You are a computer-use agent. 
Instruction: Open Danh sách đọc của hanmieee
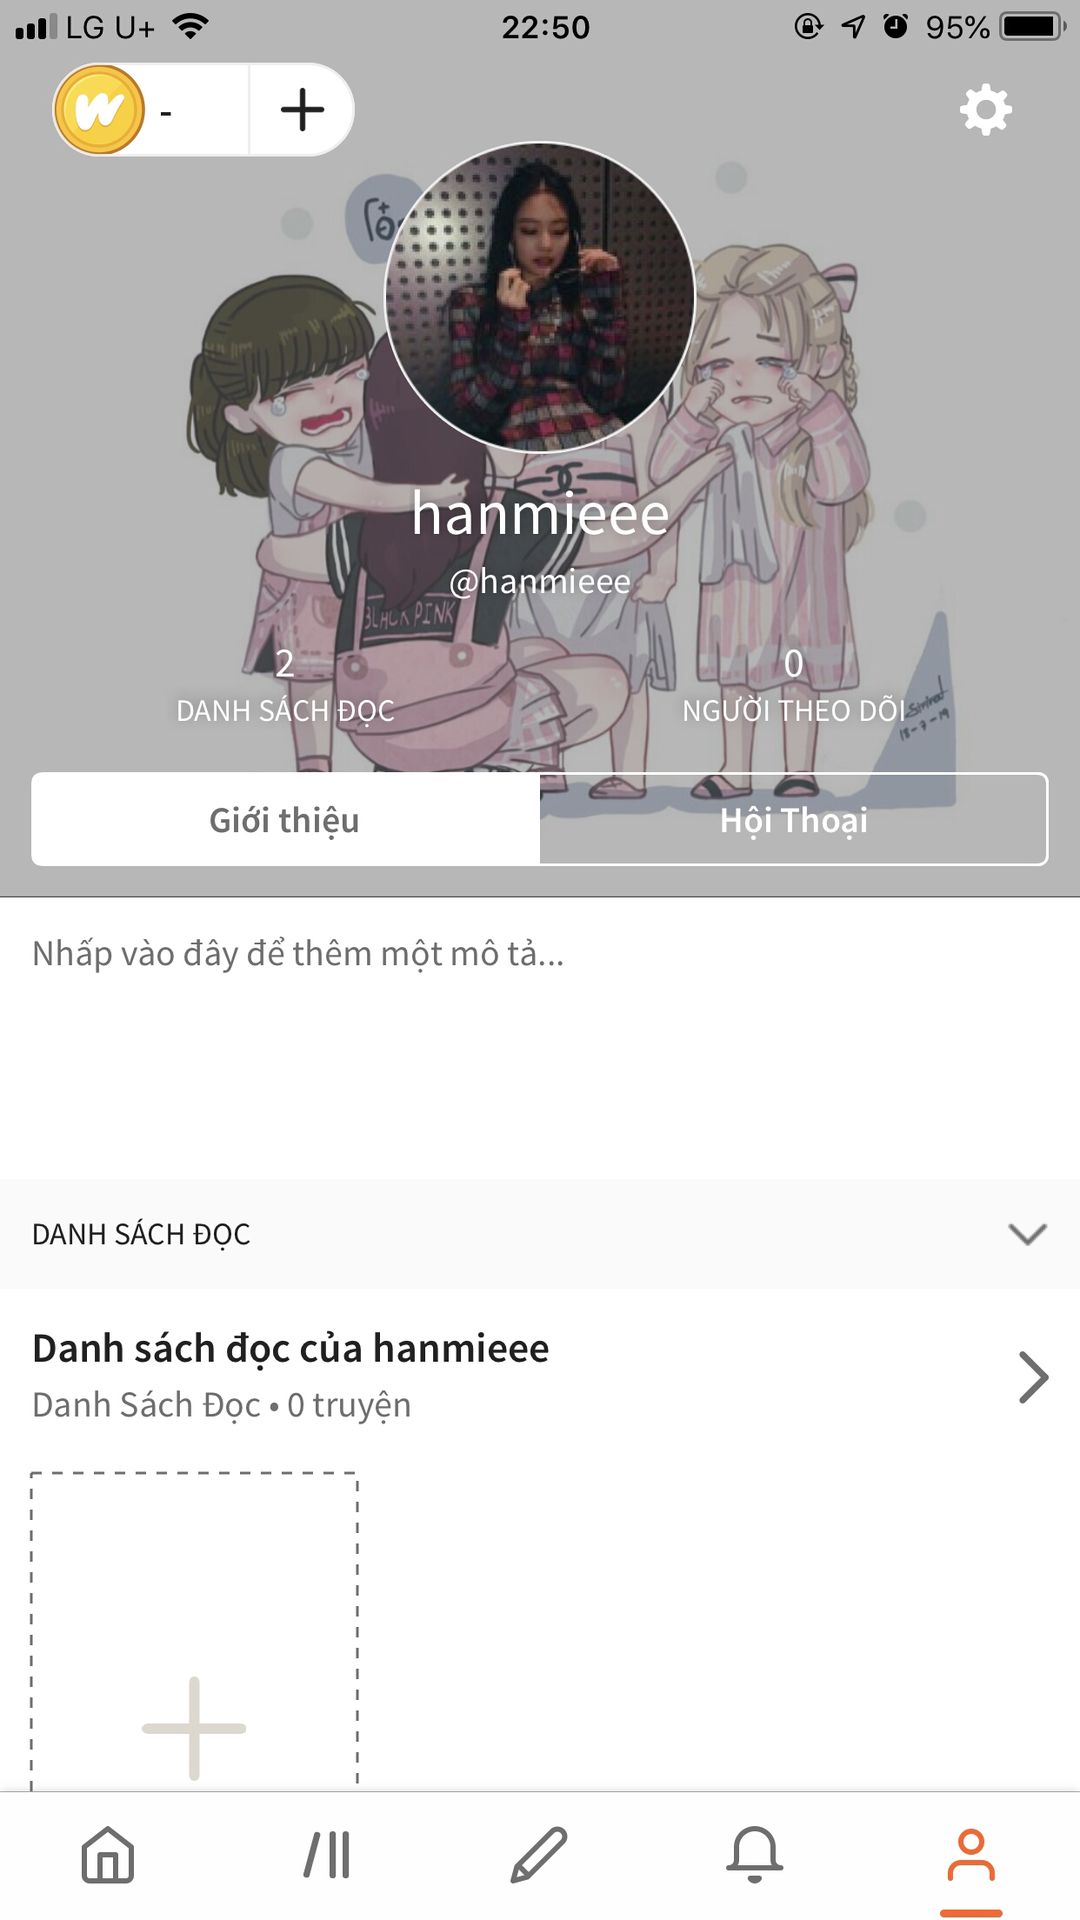tap(290, 1348)
